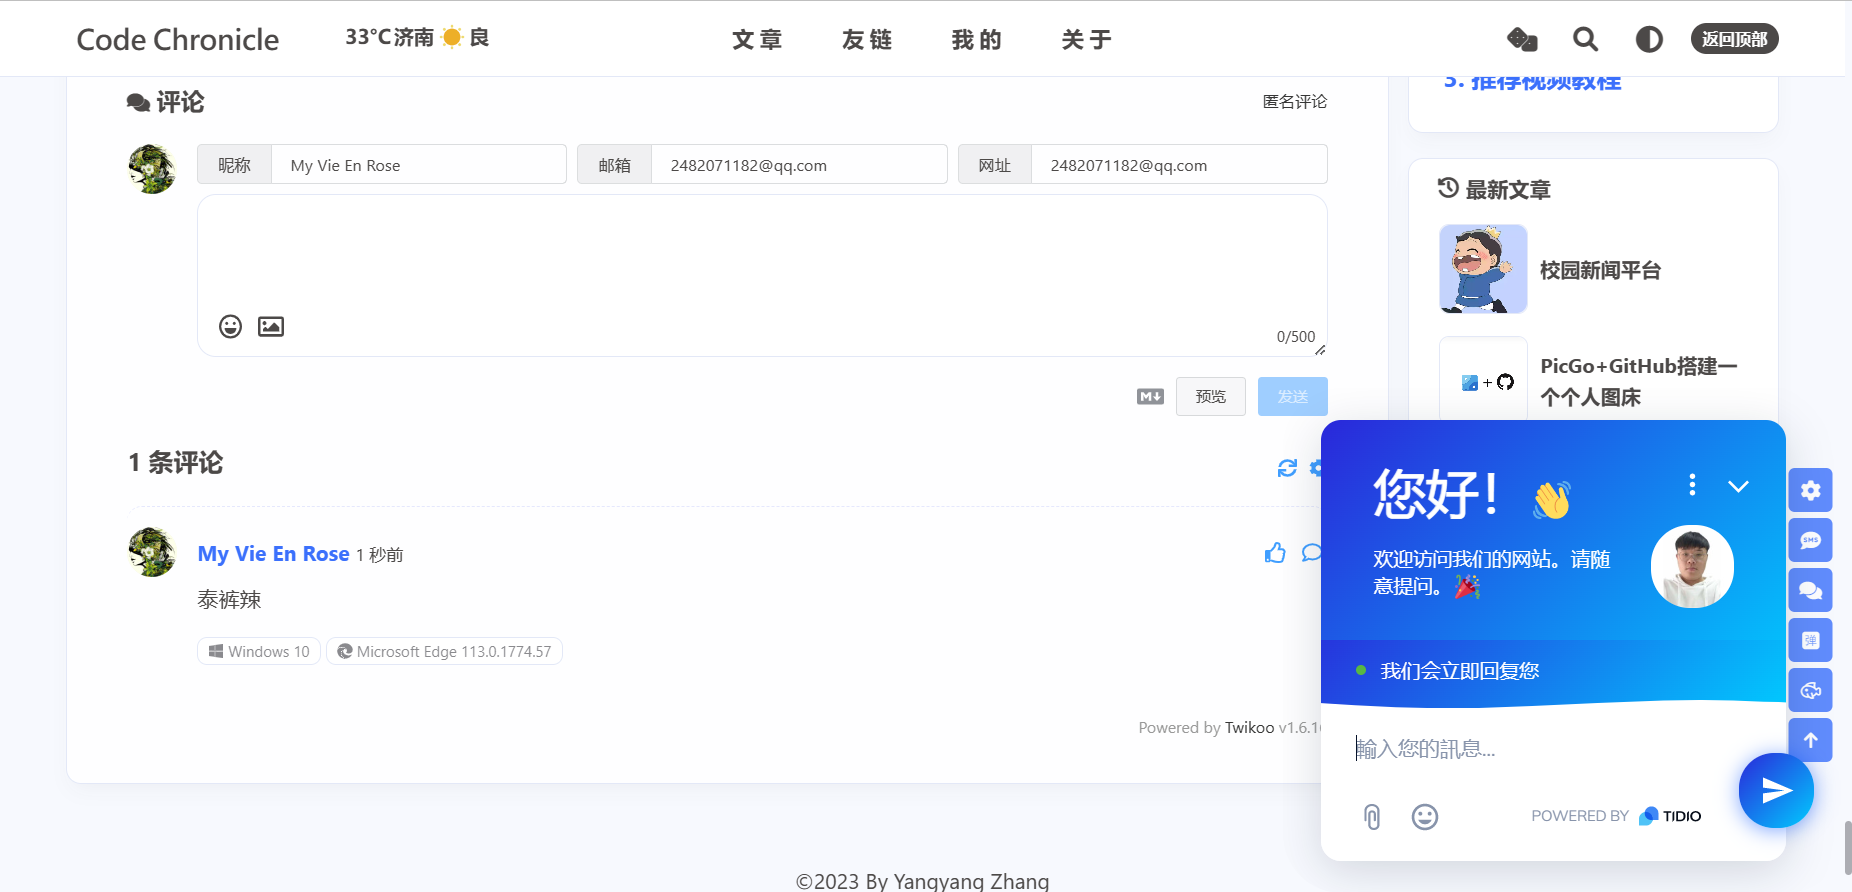Click the 最新文章 heading
The height and width of the screenshot is (892, 1852).
coord(1508,189)
